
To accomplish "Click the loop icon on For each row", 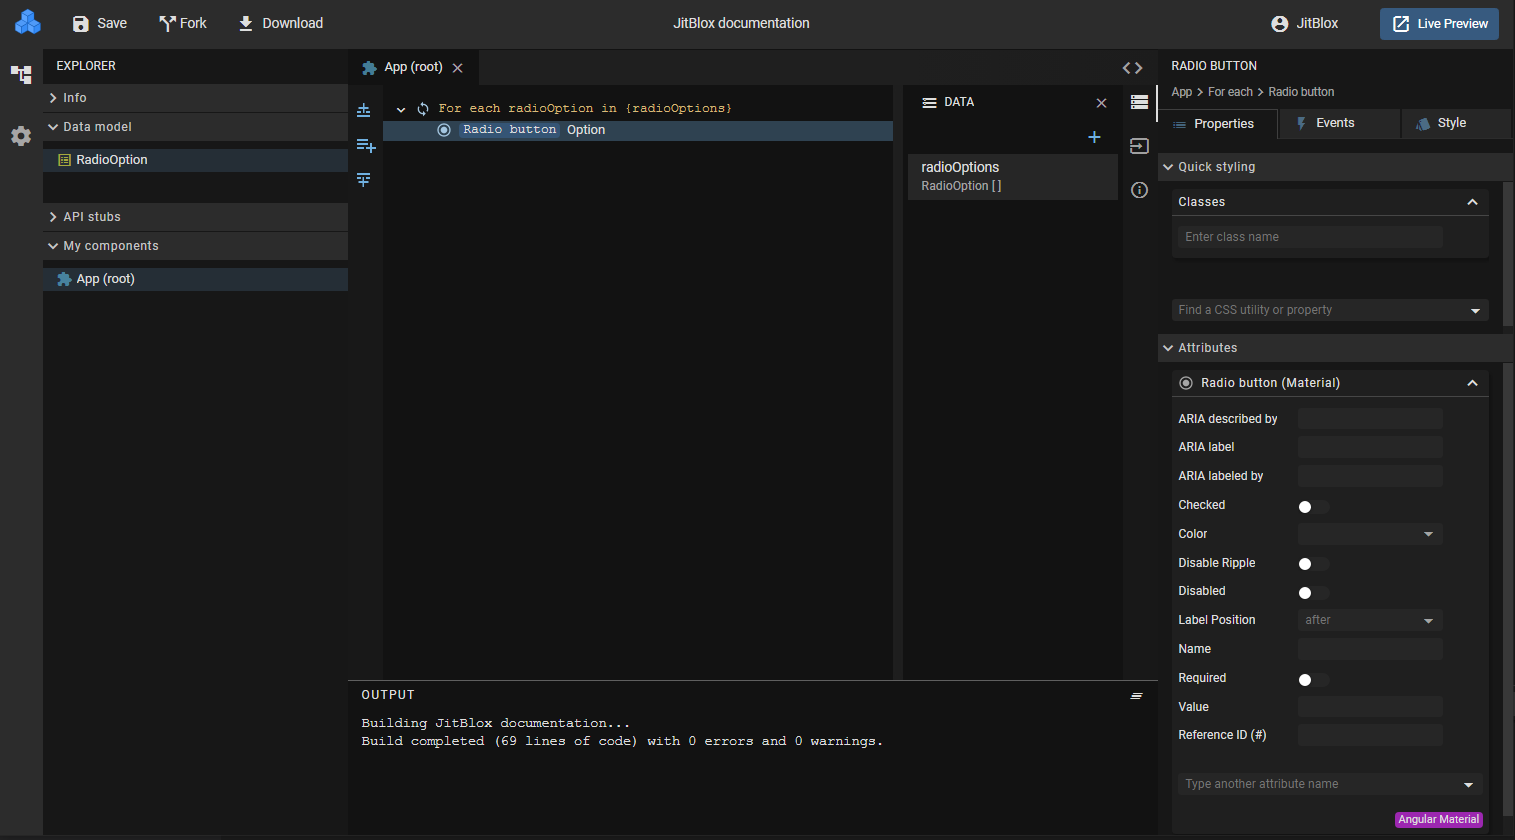I will [423, 108].
